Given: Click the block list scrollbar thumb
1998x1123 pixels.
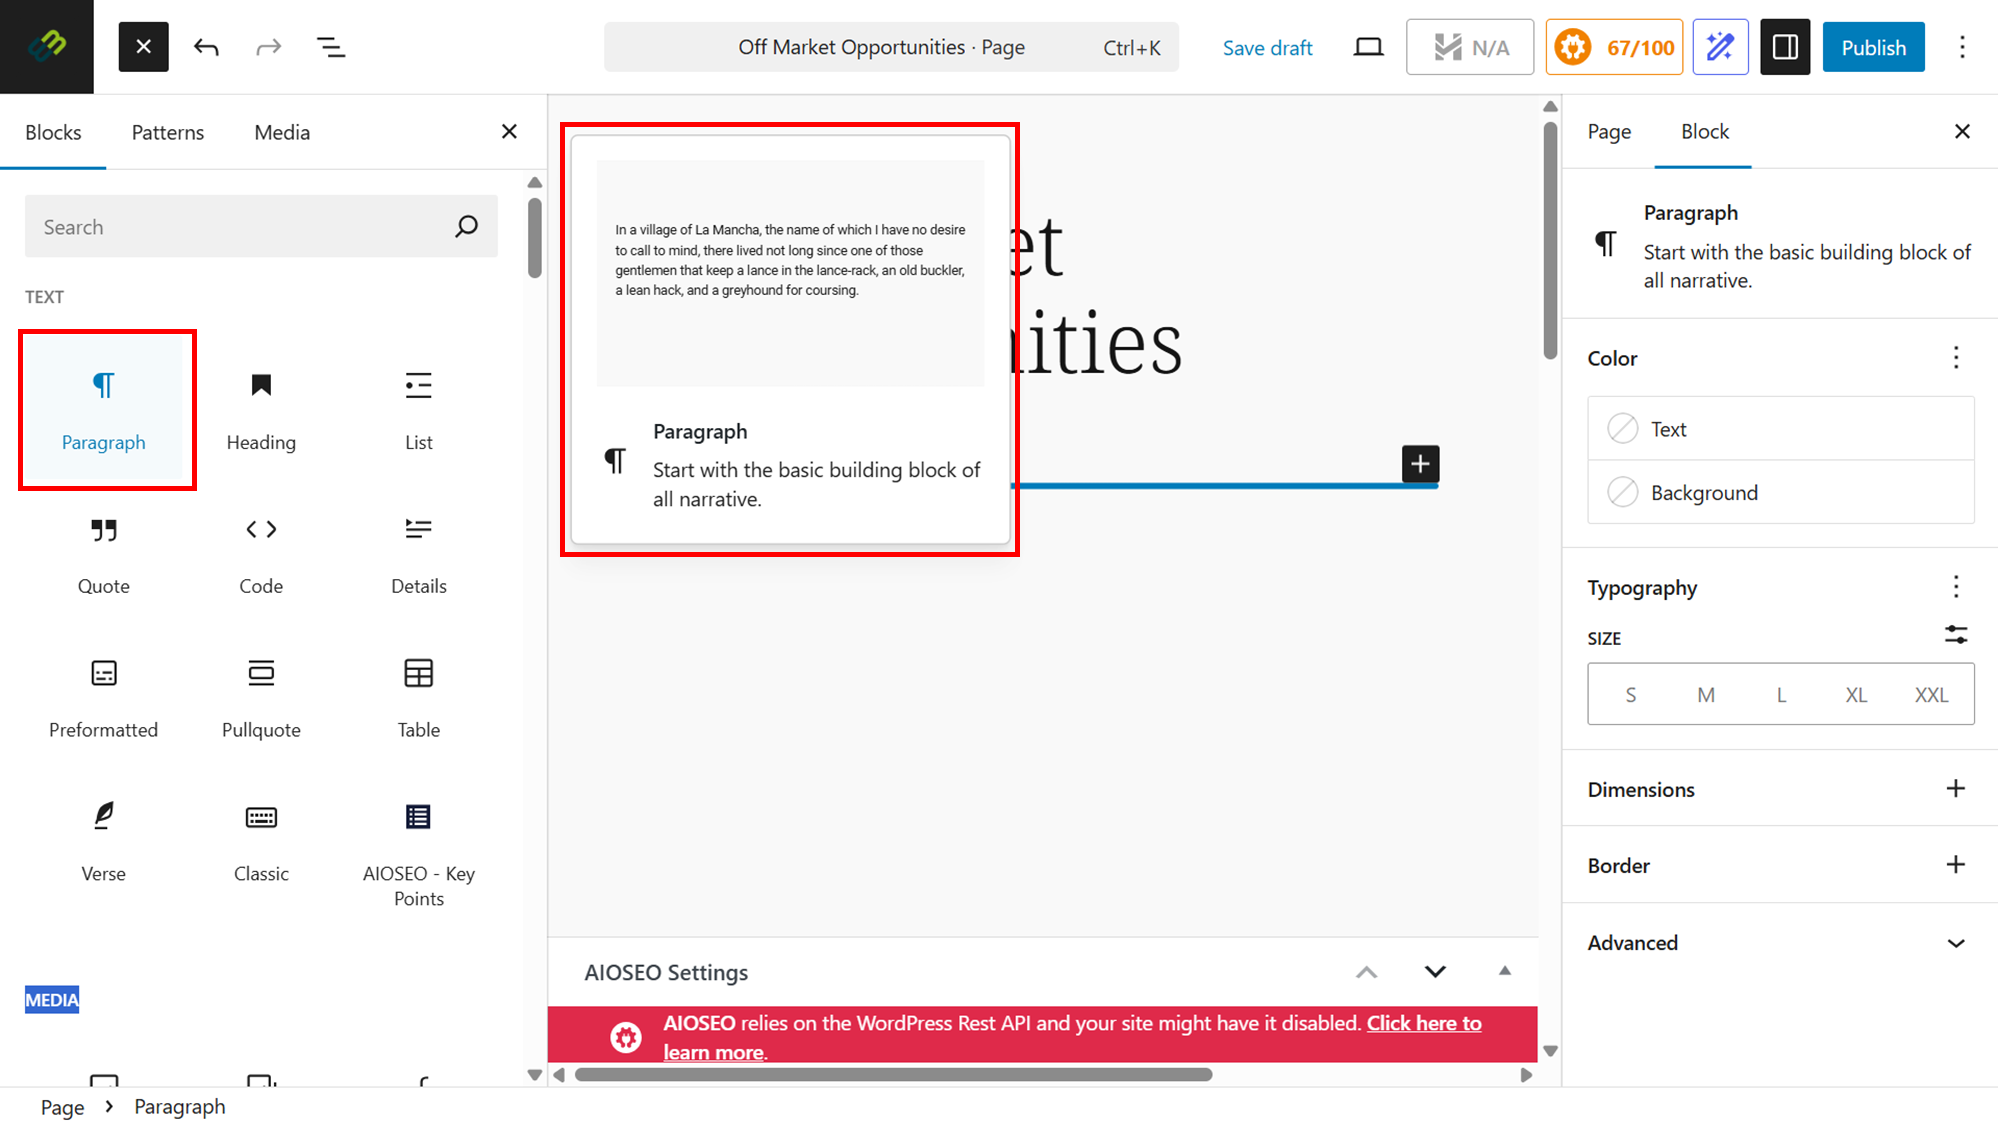Looking at the screenshot, I should (x=534, y=238).
